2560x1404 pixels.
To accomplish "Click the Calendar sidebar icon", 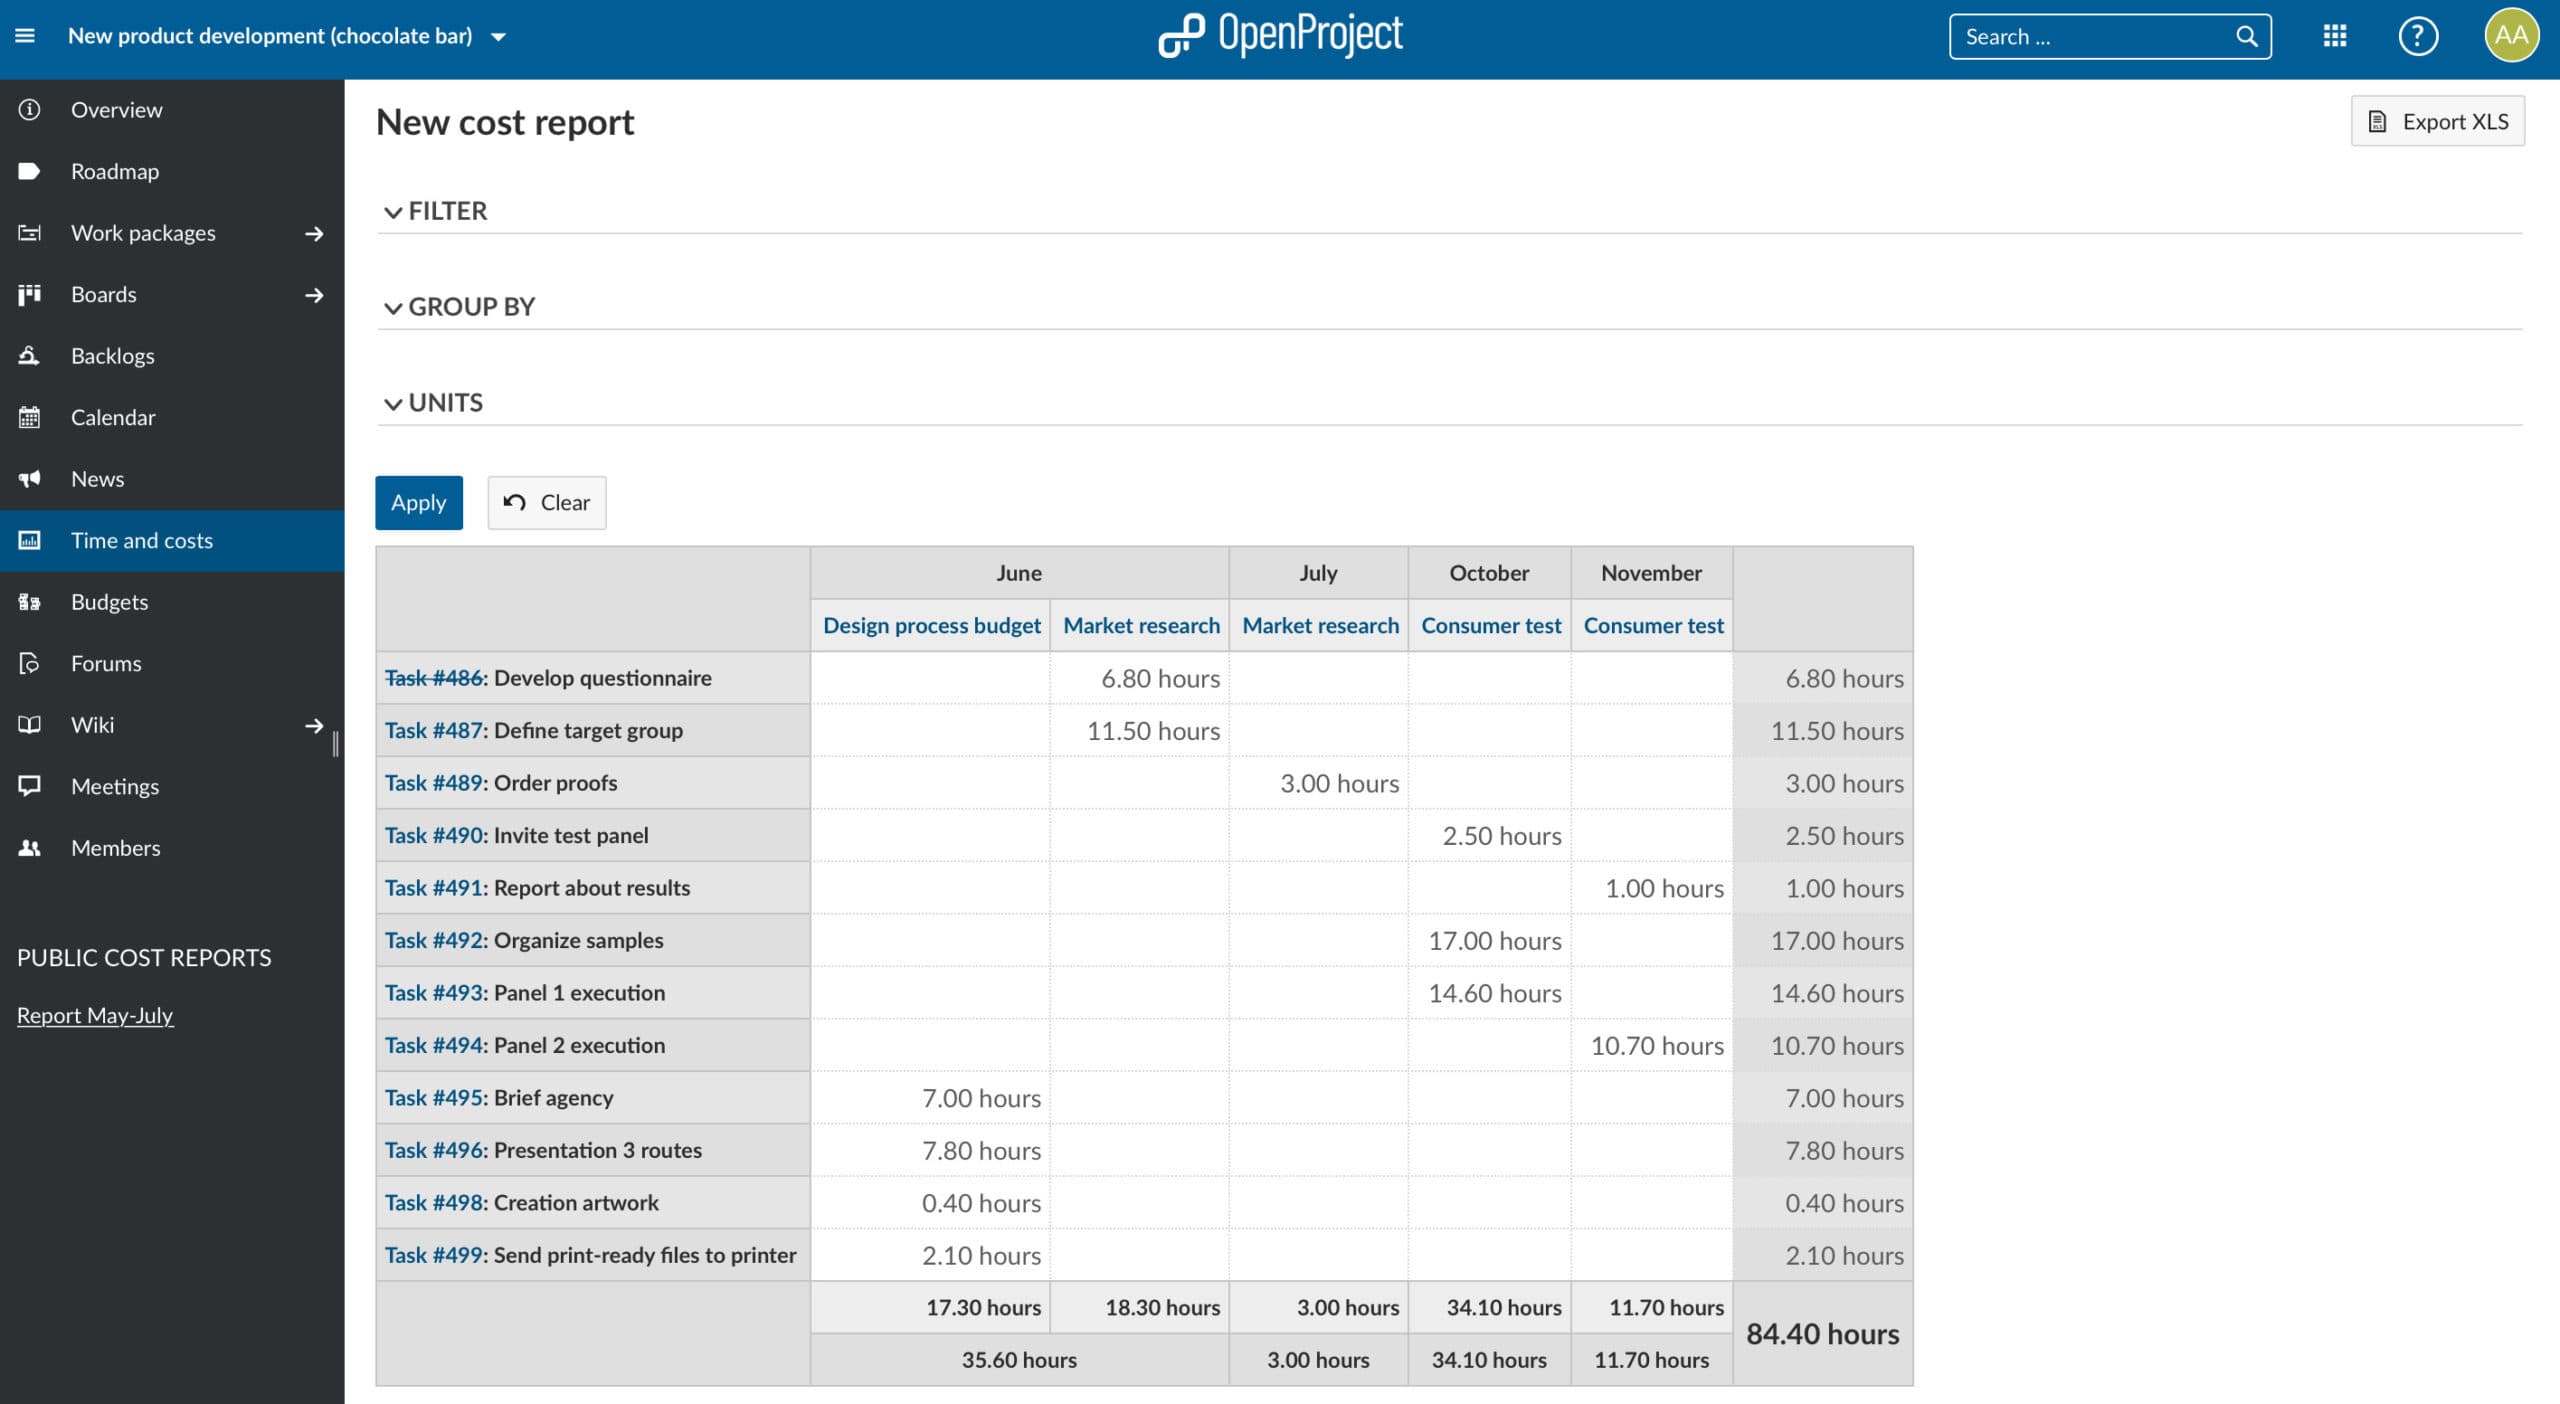I will [x=28, y=417].
